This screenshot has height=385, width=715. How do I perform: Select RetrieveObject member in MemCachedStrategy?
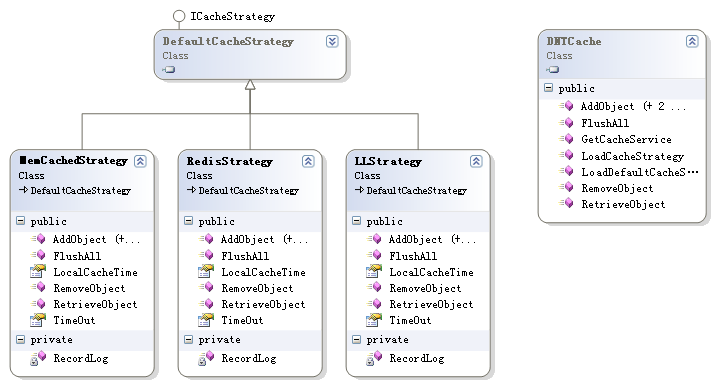[95, 305]
